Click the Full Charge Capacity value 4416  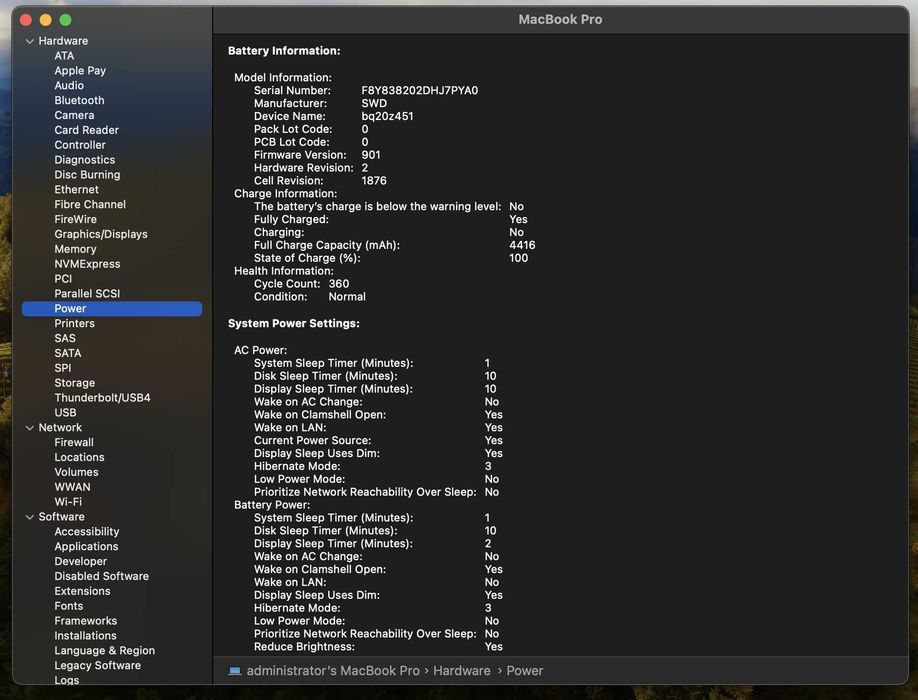(522, 245)
